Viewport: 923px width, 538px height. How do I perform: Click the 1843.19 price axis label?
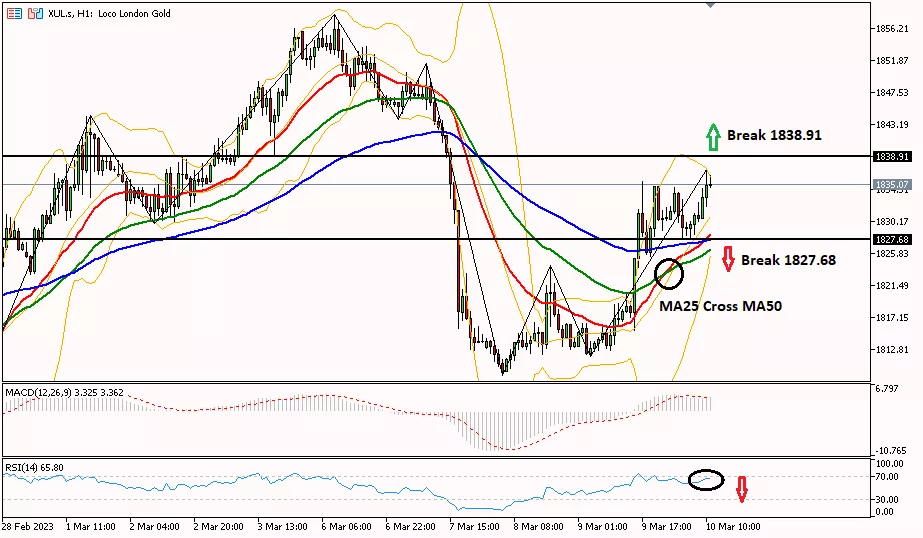click(892, 125)
